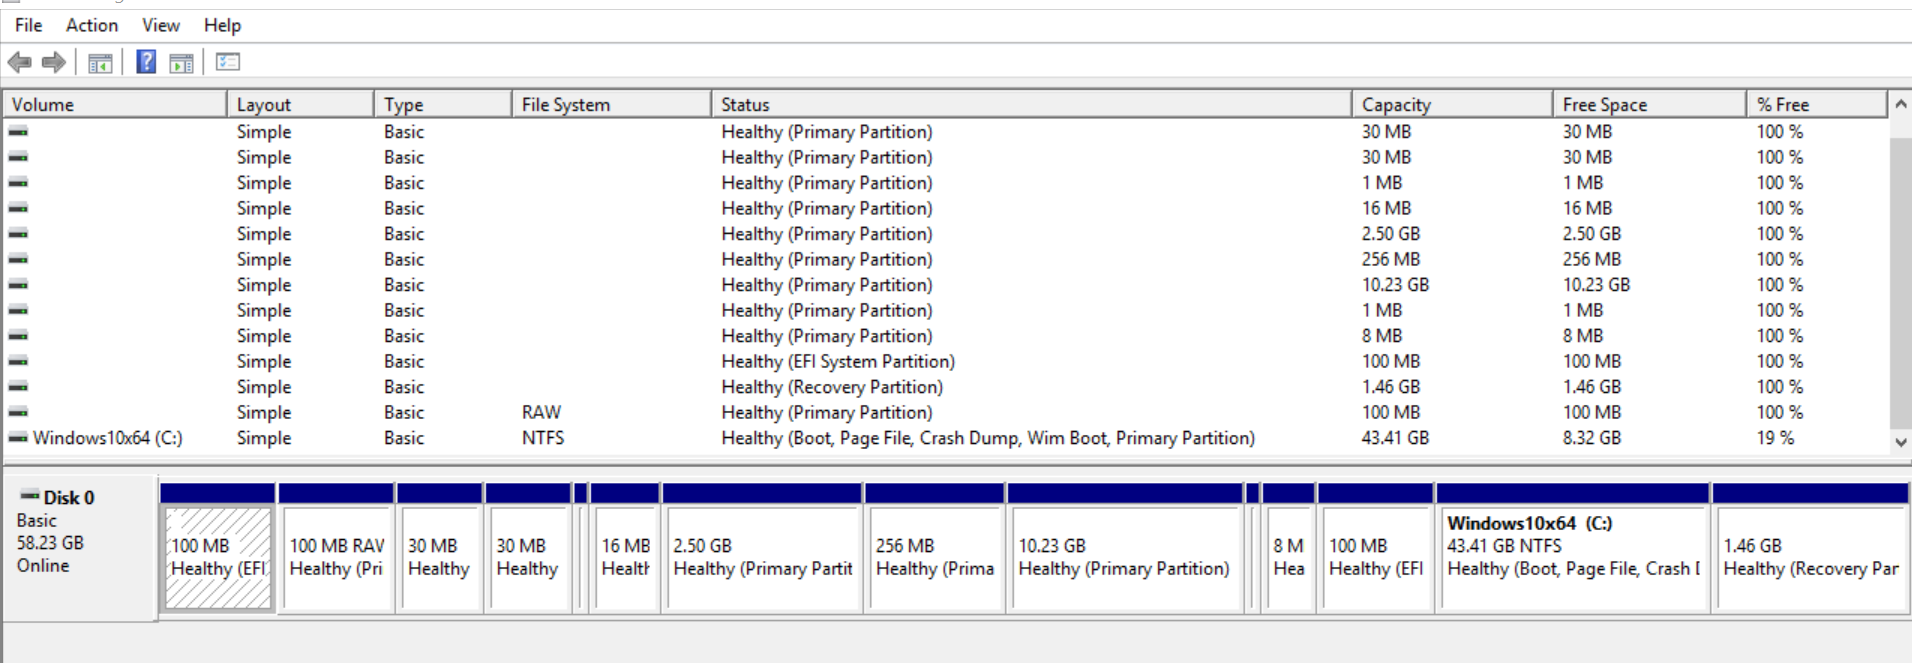Sort by the Capacity column header
The width and height of the screenshot is (1912, 663).
[1452, 104]
